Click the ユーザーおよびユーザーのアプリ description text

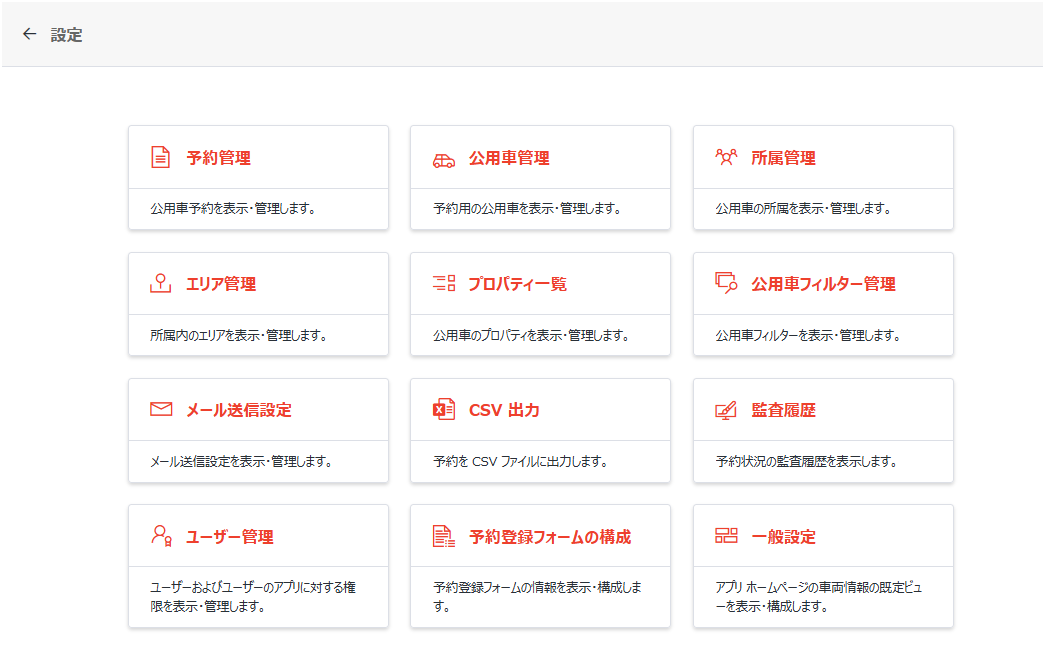(x=253, y=596)
